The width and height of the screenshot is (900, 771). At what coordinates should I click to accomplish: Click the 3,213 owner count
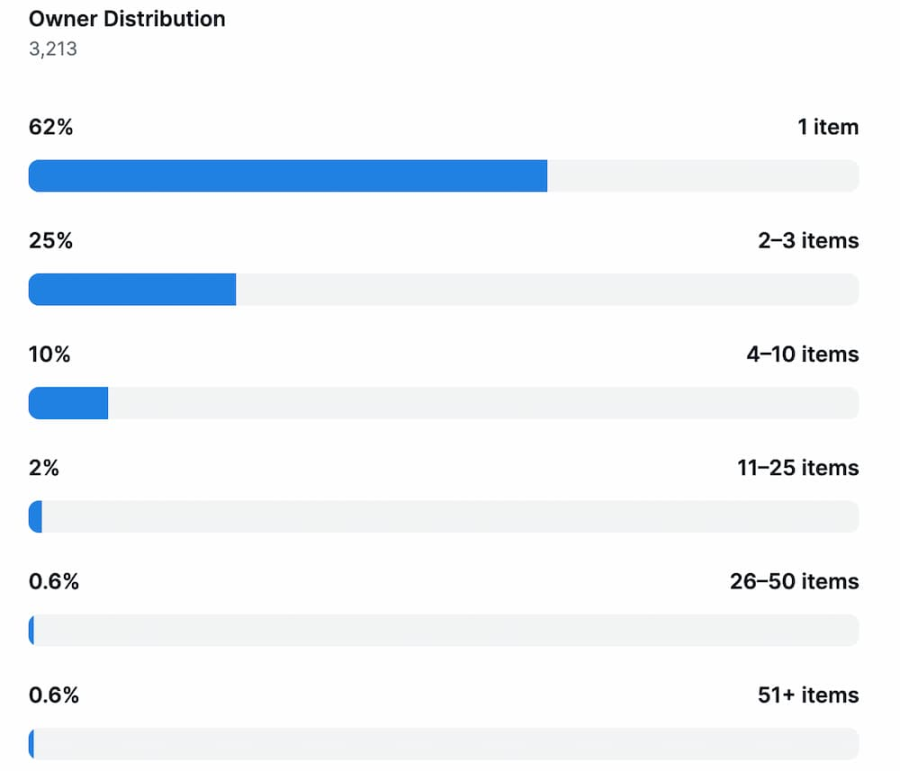(53, 49)
